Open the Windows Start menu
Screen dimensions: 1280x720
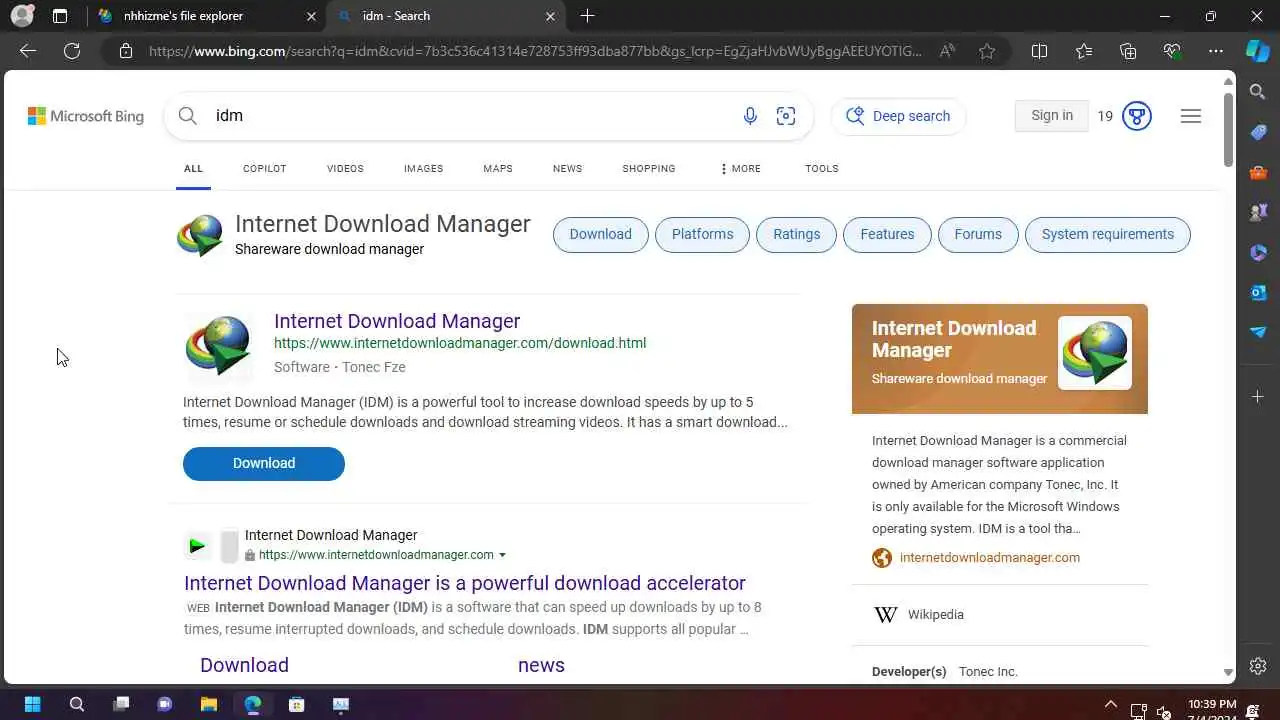pos(32,704)
